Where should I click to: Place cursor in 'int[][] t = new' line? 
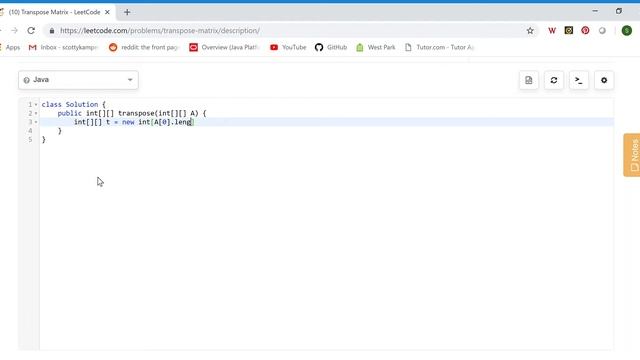click(134, 122)
